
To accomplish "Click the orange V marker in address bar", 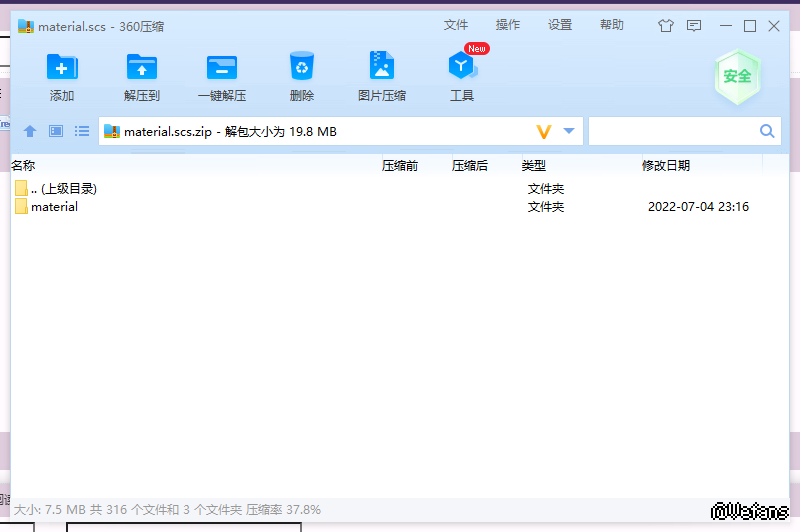I will (x=544, y=131).
